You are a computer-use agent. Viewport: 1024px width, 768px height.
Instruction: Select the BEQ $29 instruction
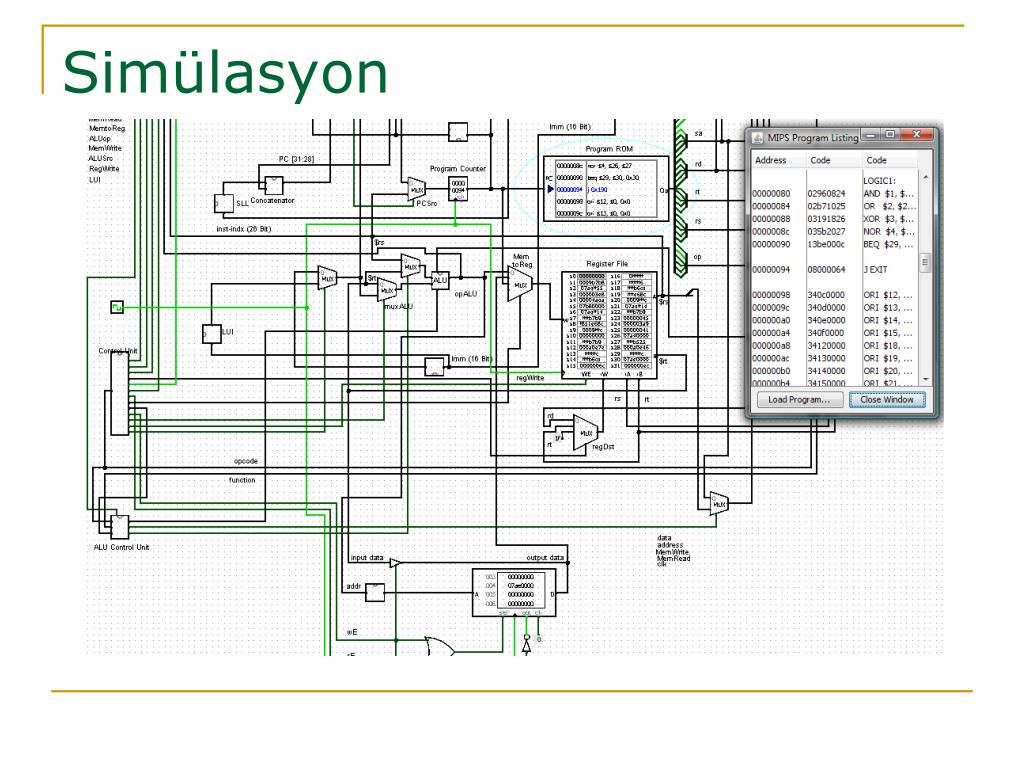(888, 244)
